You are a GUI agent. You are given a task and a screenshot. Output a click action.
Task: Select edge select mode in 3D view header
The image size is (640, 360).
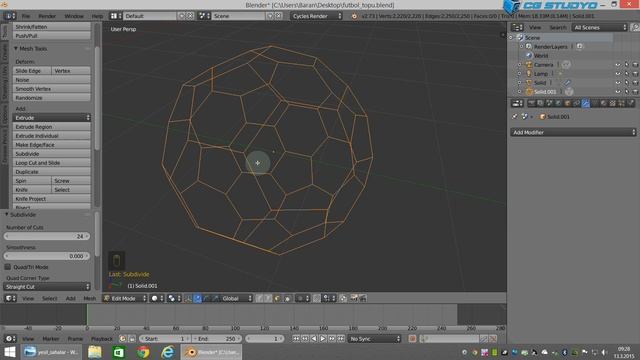[267, 298]
